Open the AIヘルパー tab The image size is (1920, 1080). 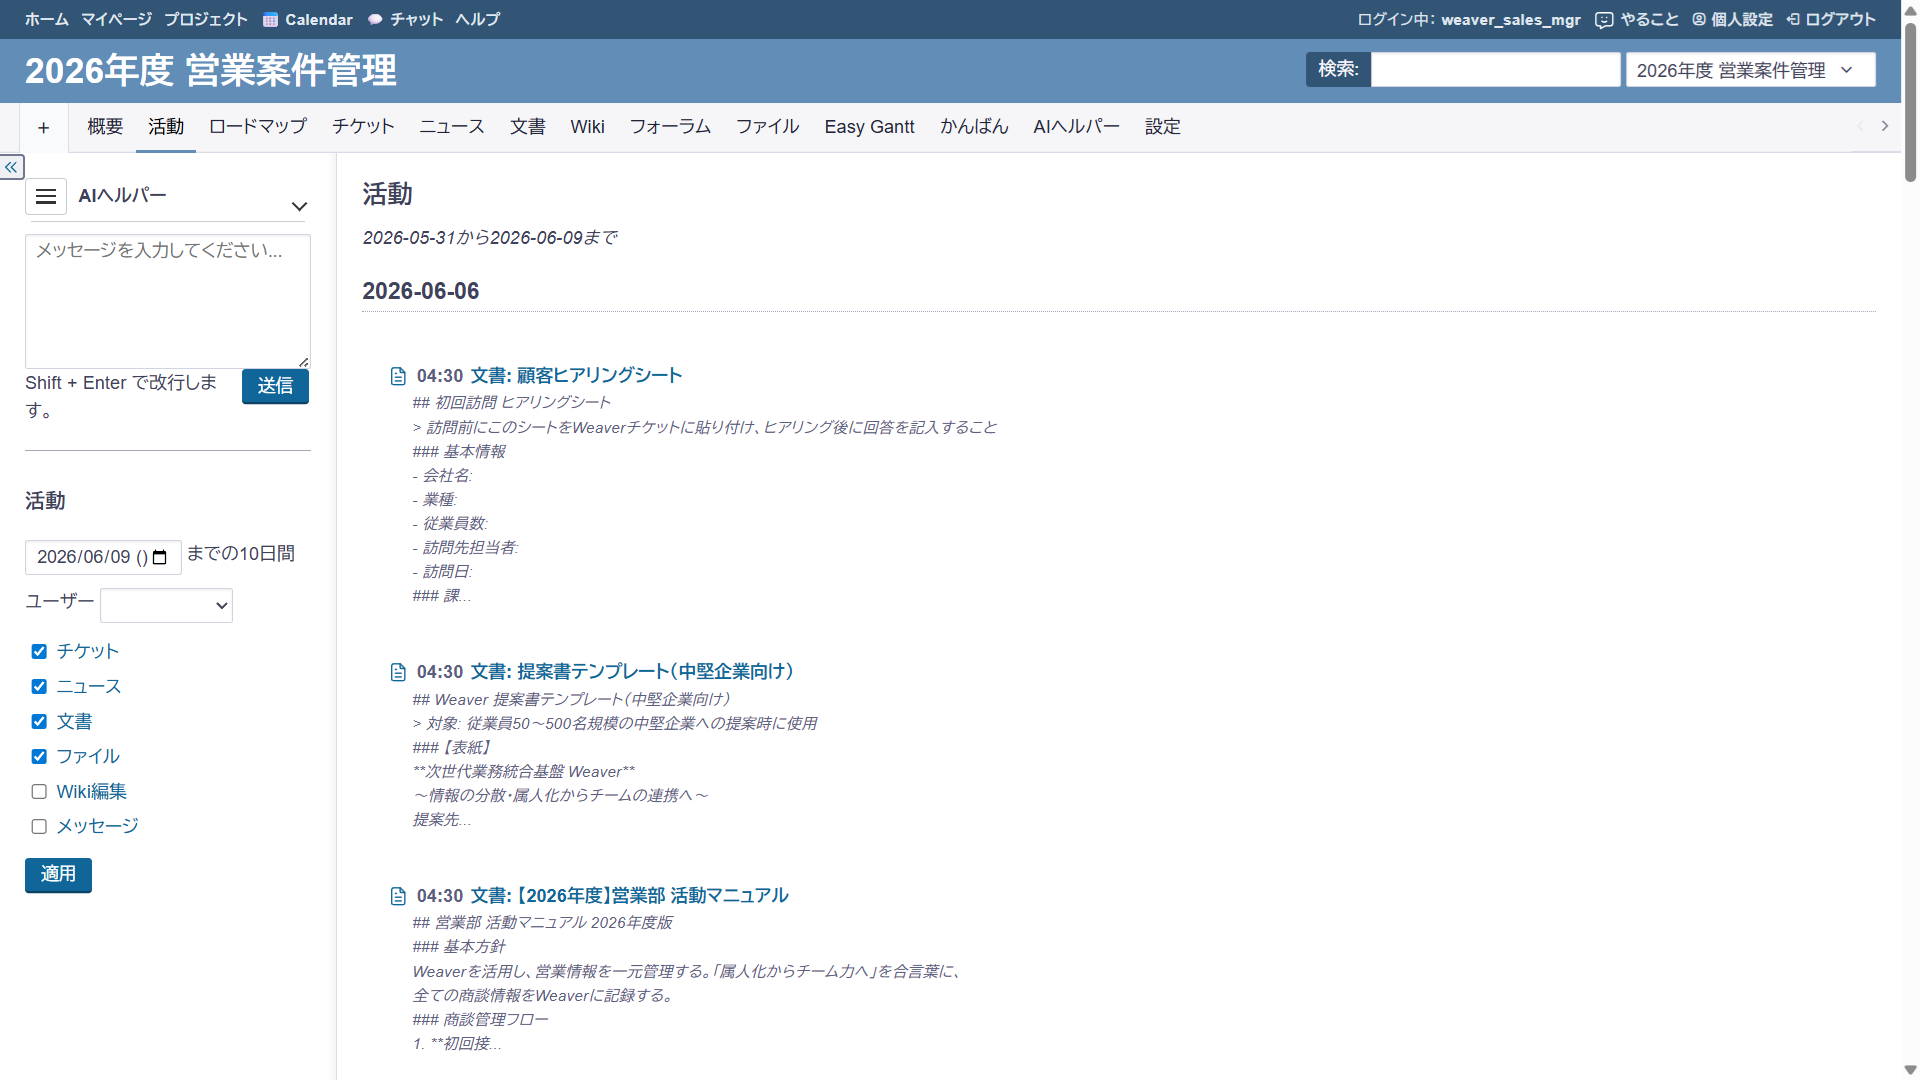[x=1077, y=127]
